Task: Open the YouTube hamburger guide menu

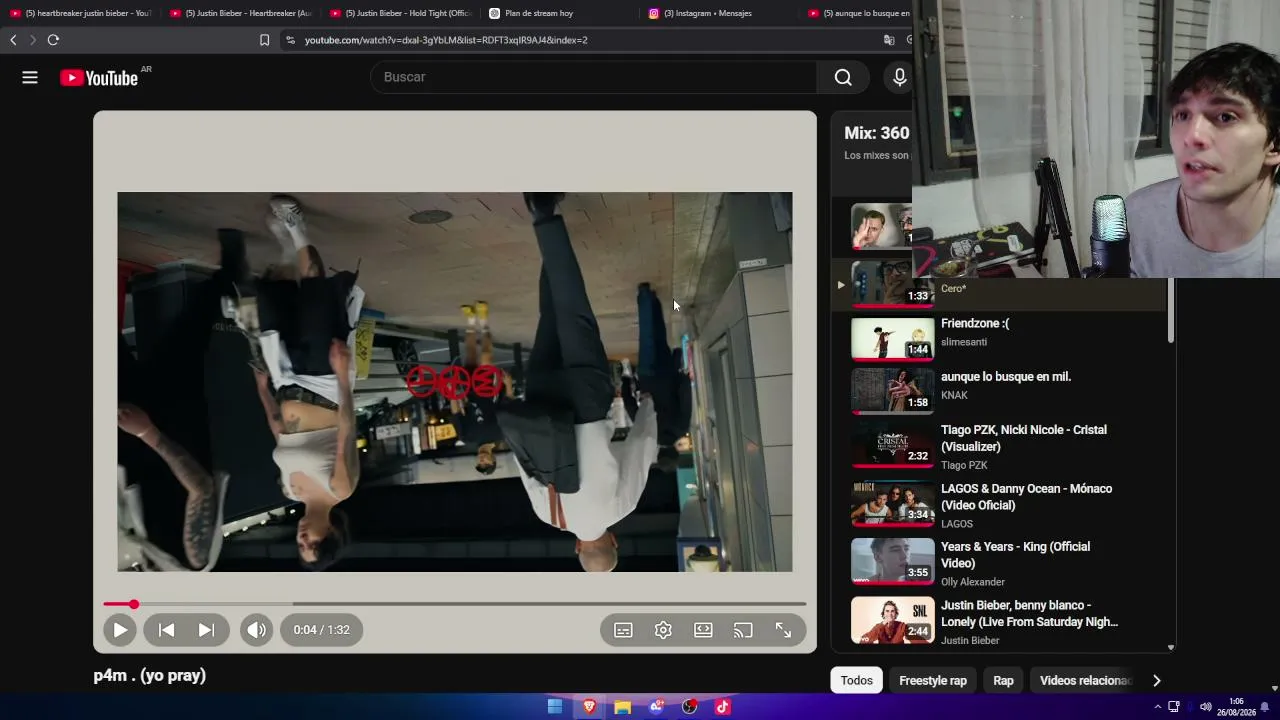Action: [x=30, y=77]
